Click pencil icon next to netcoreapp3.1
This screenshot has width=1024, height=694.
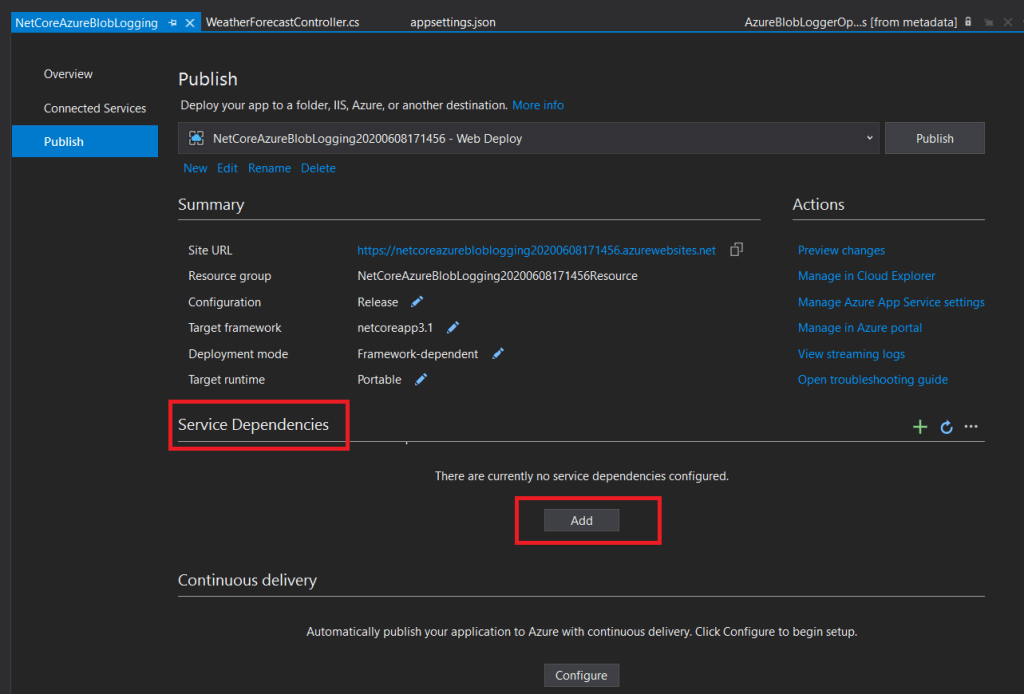click(x=453, y=328)
